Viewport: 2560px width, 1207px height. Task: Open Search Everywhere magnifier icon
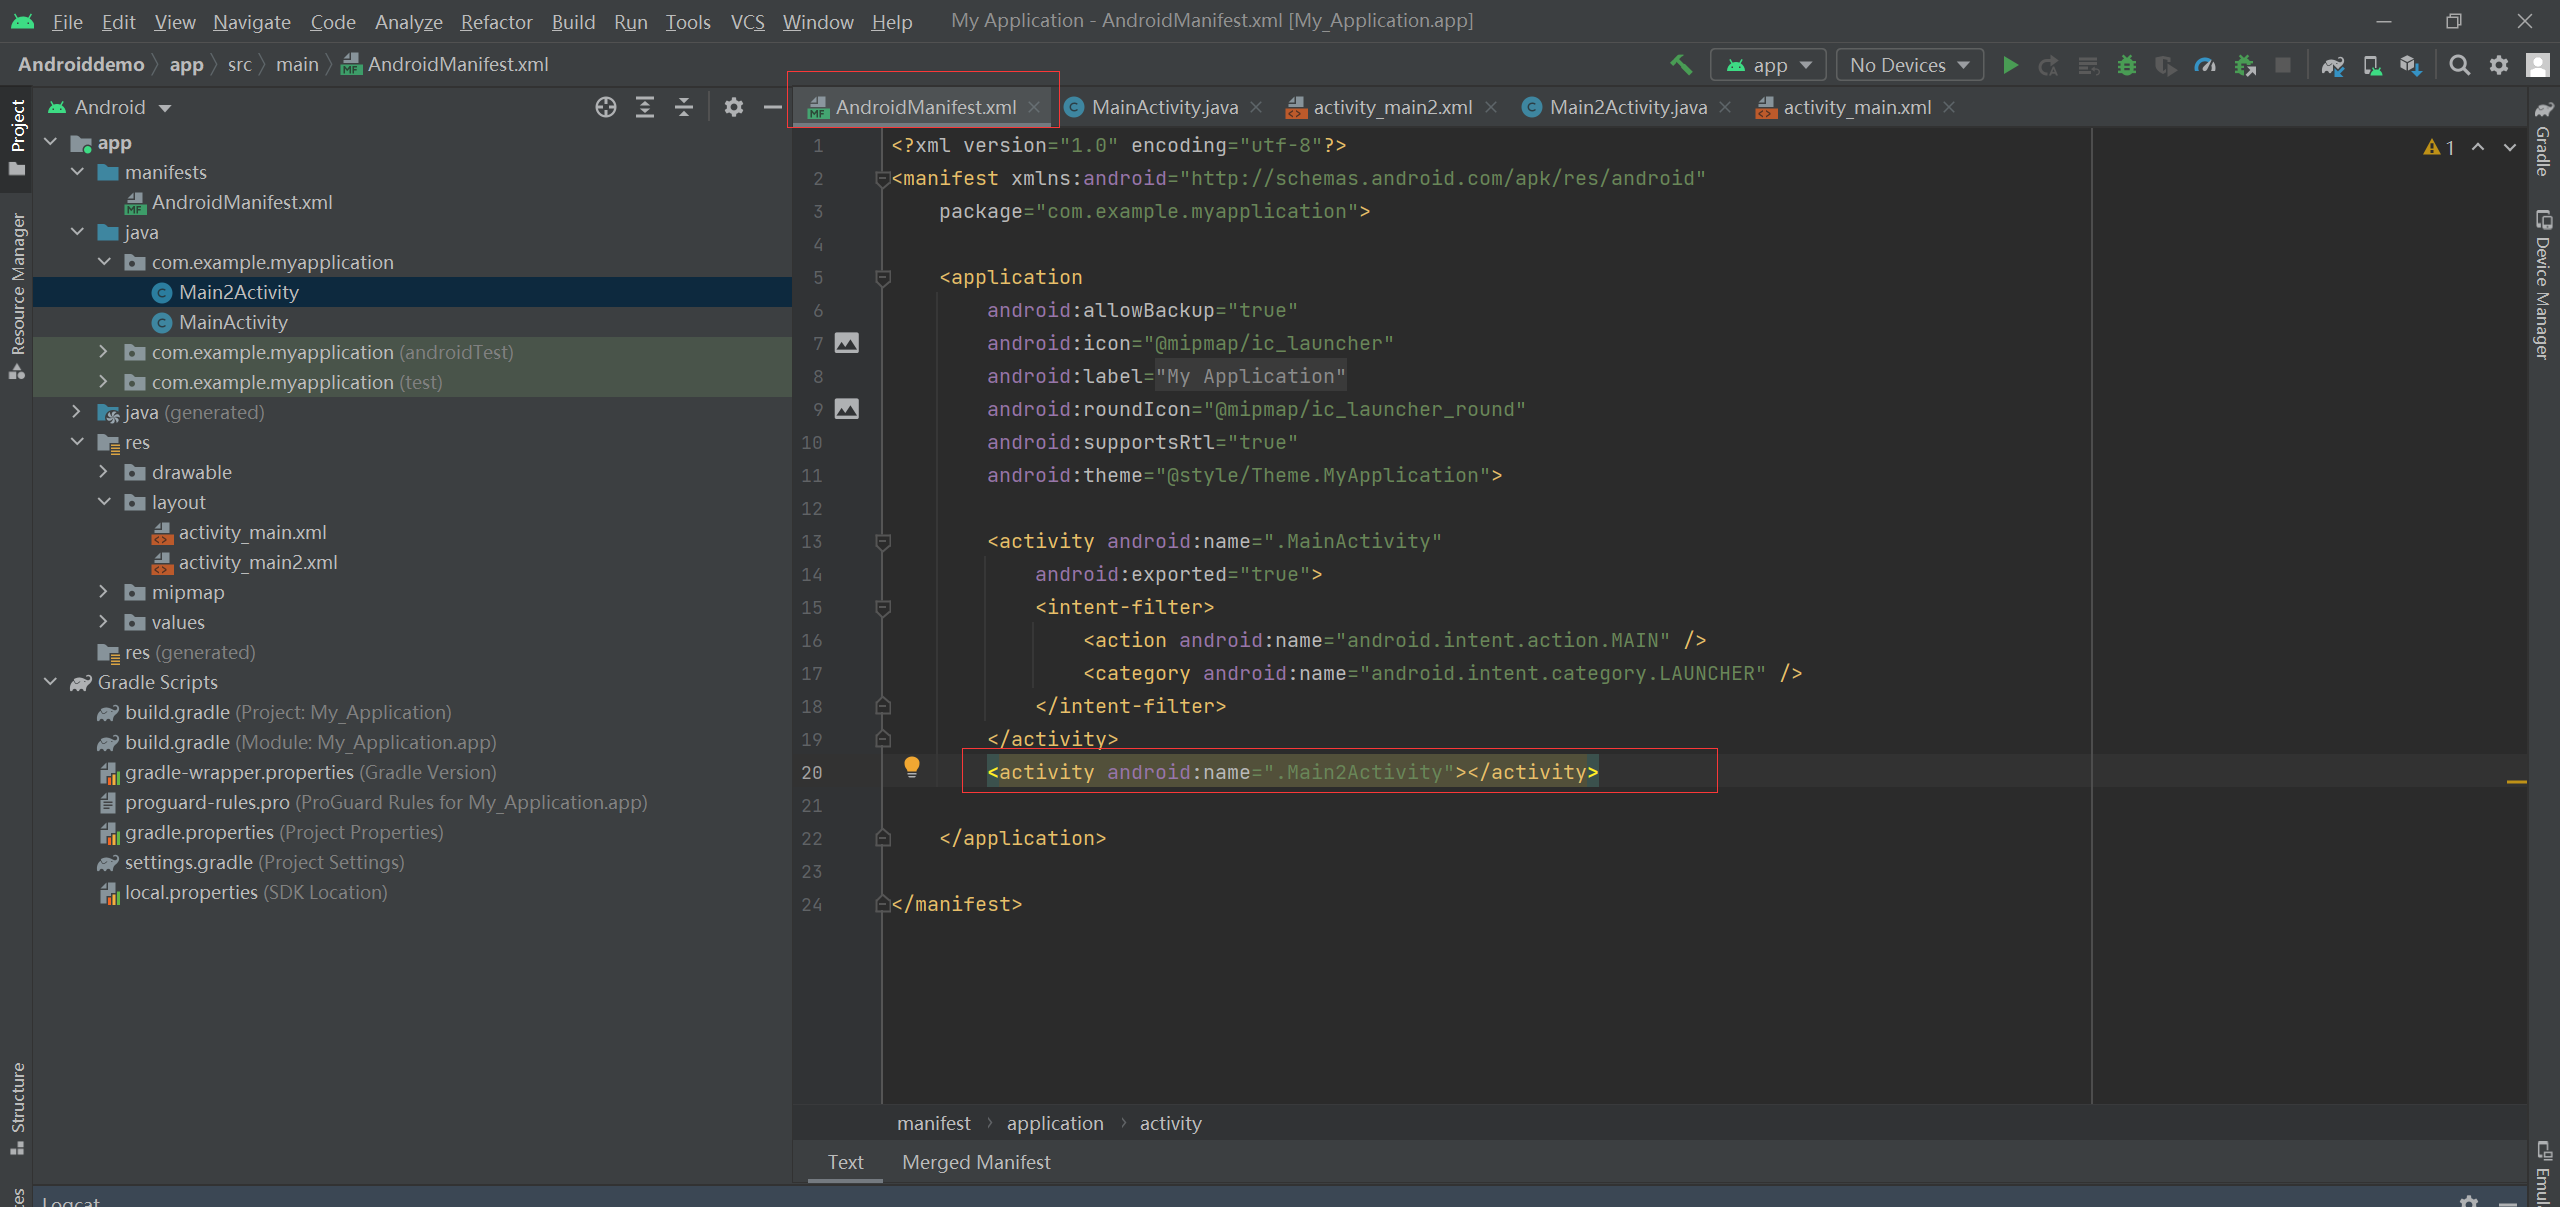2459,65
